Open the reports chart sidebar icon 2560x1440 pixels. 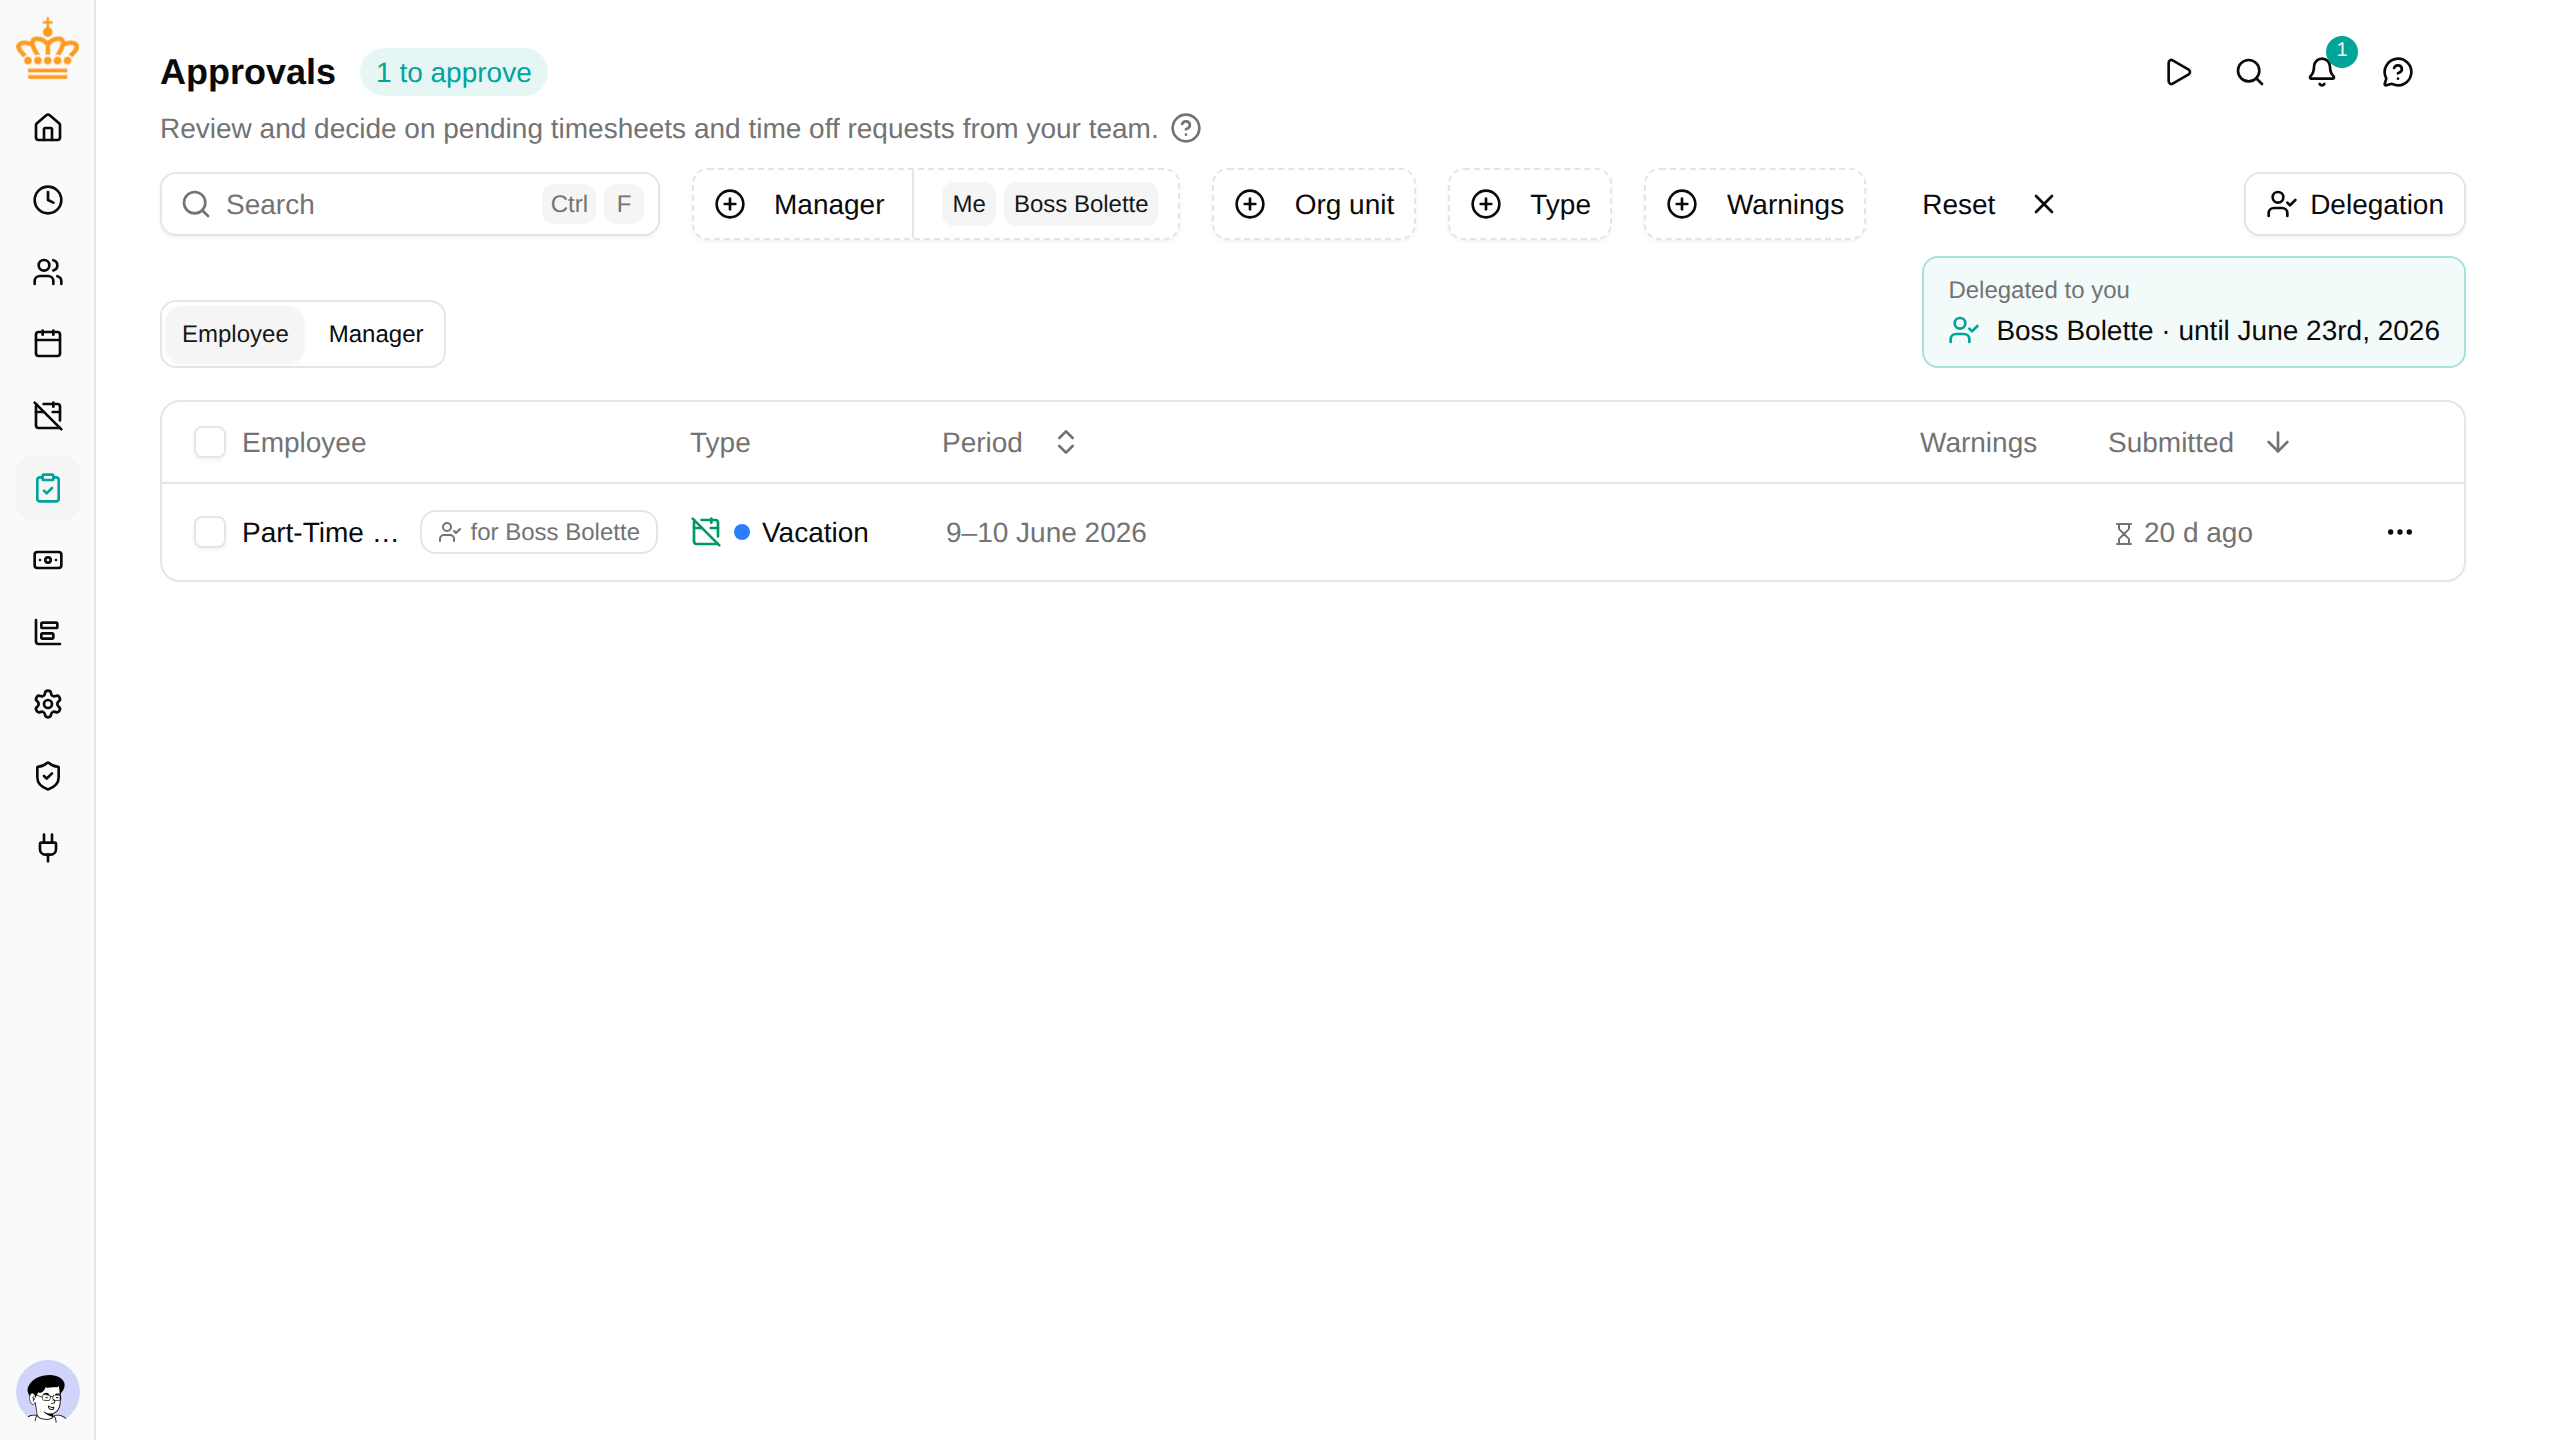pos(48,632)
